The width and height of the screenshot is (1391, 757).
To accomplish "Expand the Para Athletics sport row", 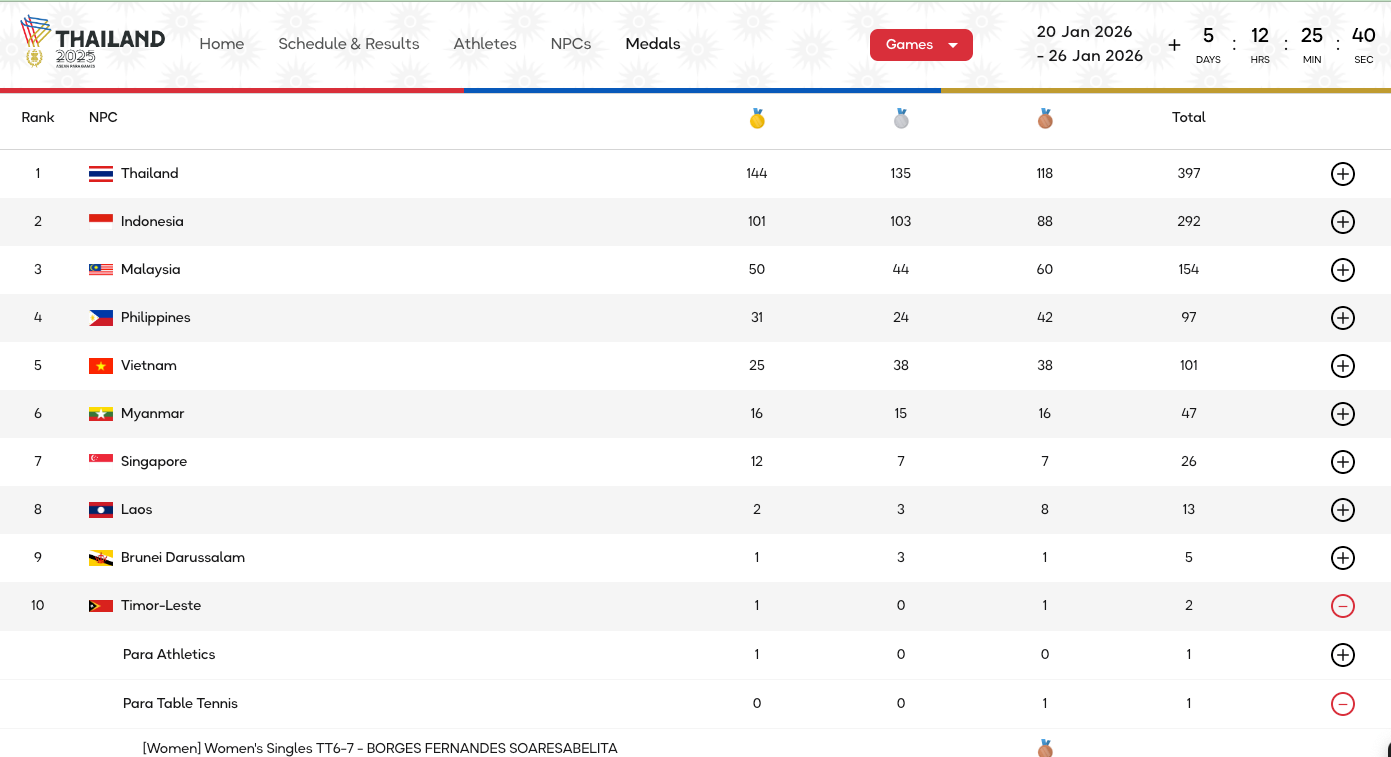I will point(1342,655).
